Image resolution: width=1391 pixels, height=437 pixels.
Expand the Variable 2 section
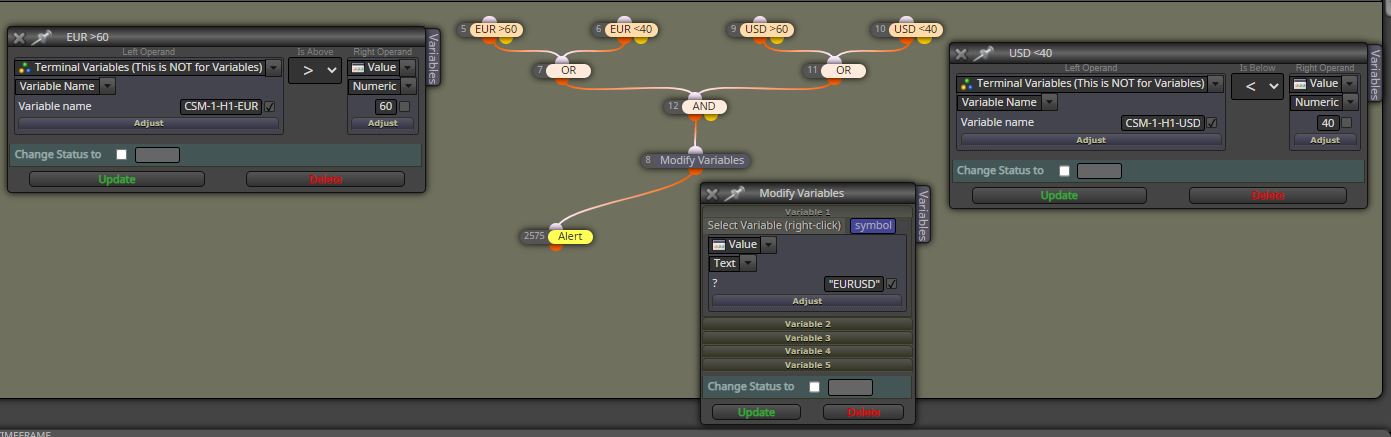click(x=807, y=324)
